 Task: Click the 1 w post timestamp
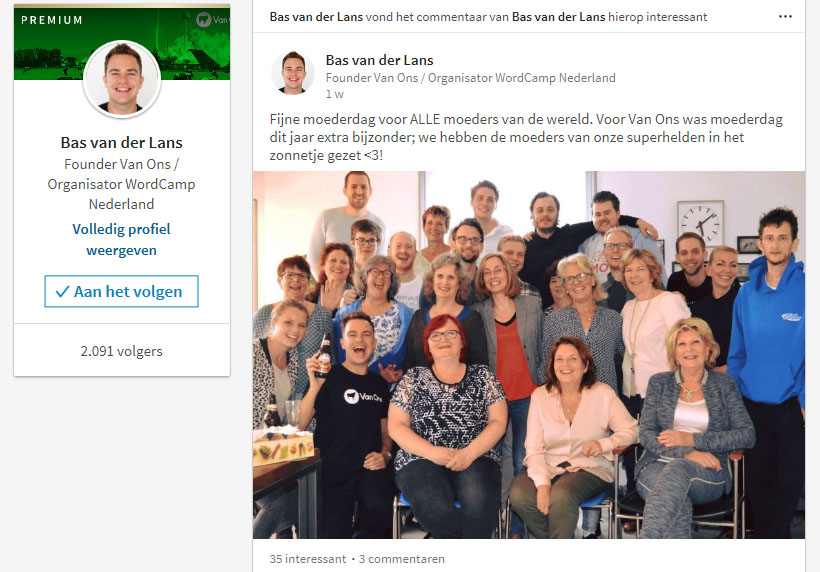(x=335, y=94)
